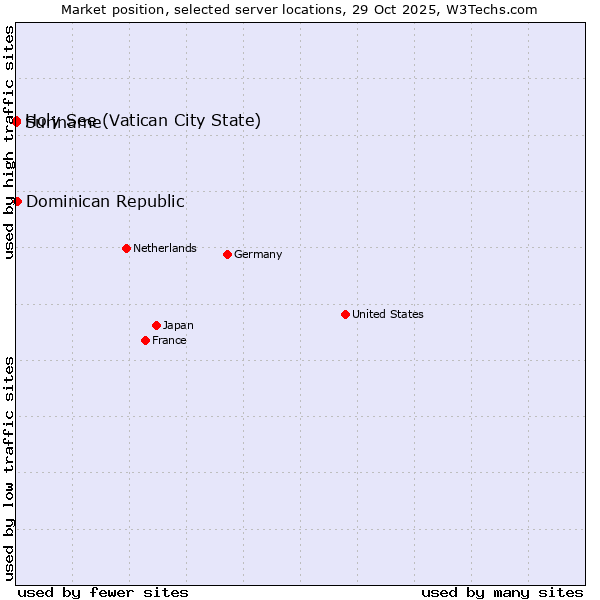Click the red dot for Germany

coord(227,254)
